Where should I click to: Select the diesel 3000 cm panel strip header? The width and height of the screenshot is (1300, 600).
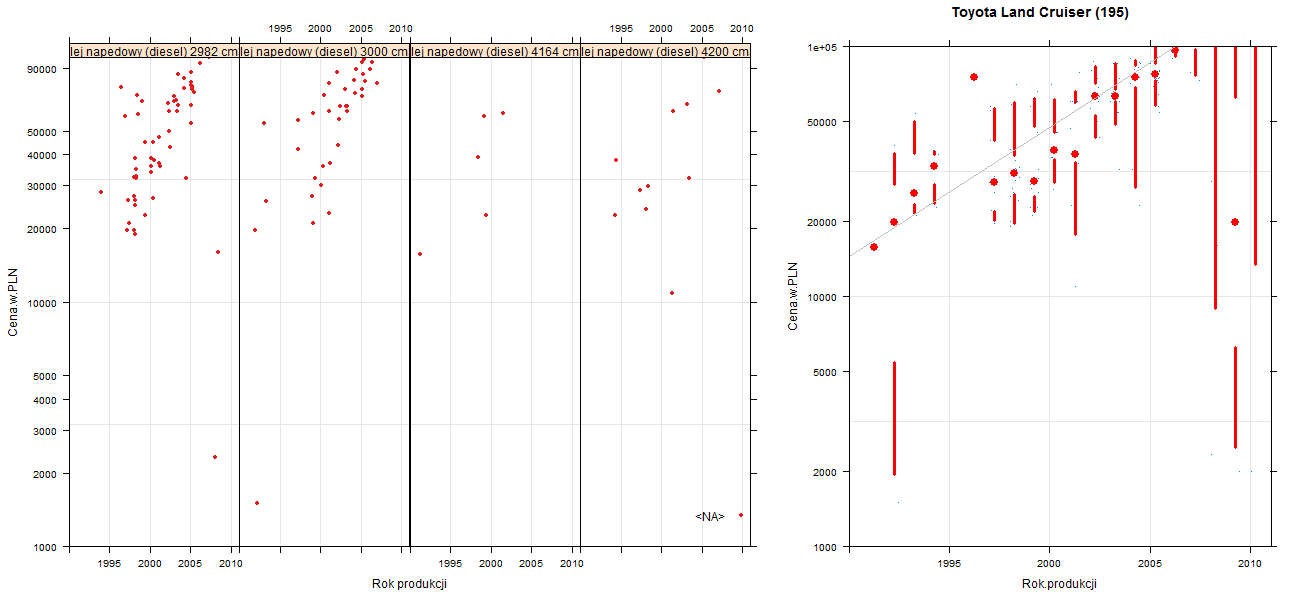point(325,52)
